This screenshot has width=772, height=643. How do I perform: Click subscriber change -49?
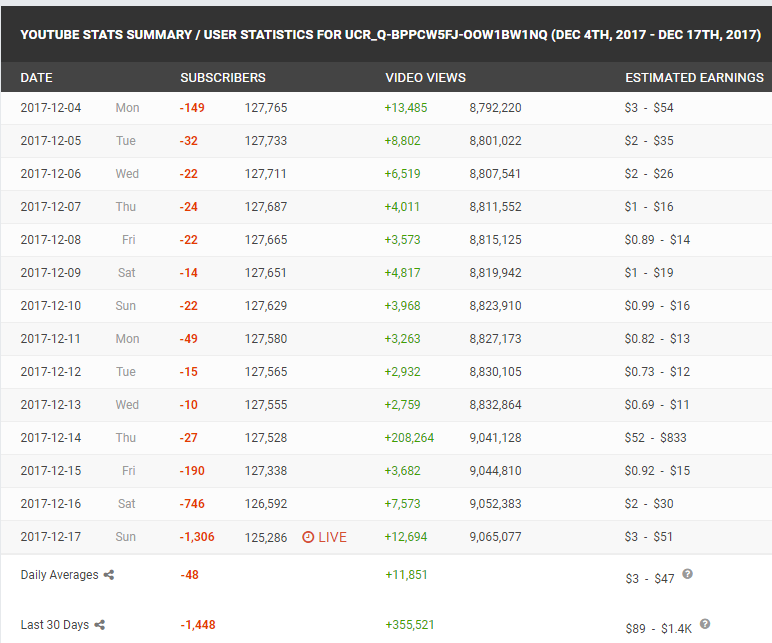point(189,339)
